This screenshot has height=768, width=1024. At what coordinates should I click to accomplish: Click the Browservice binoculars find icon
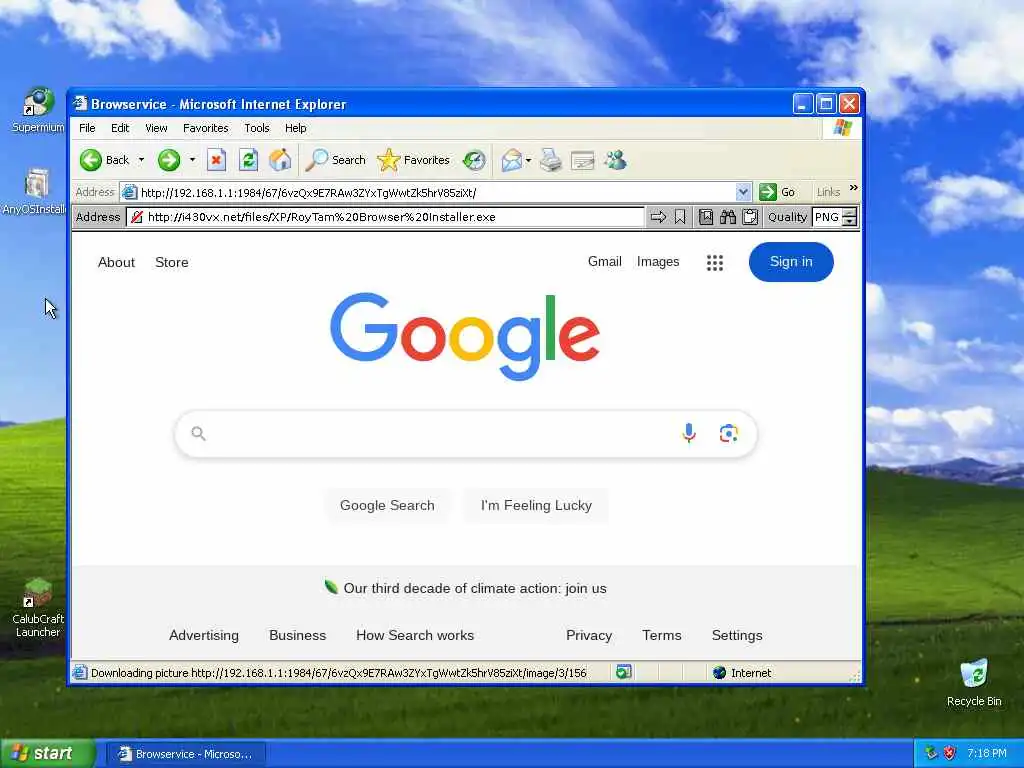click(x=728, y=217)
